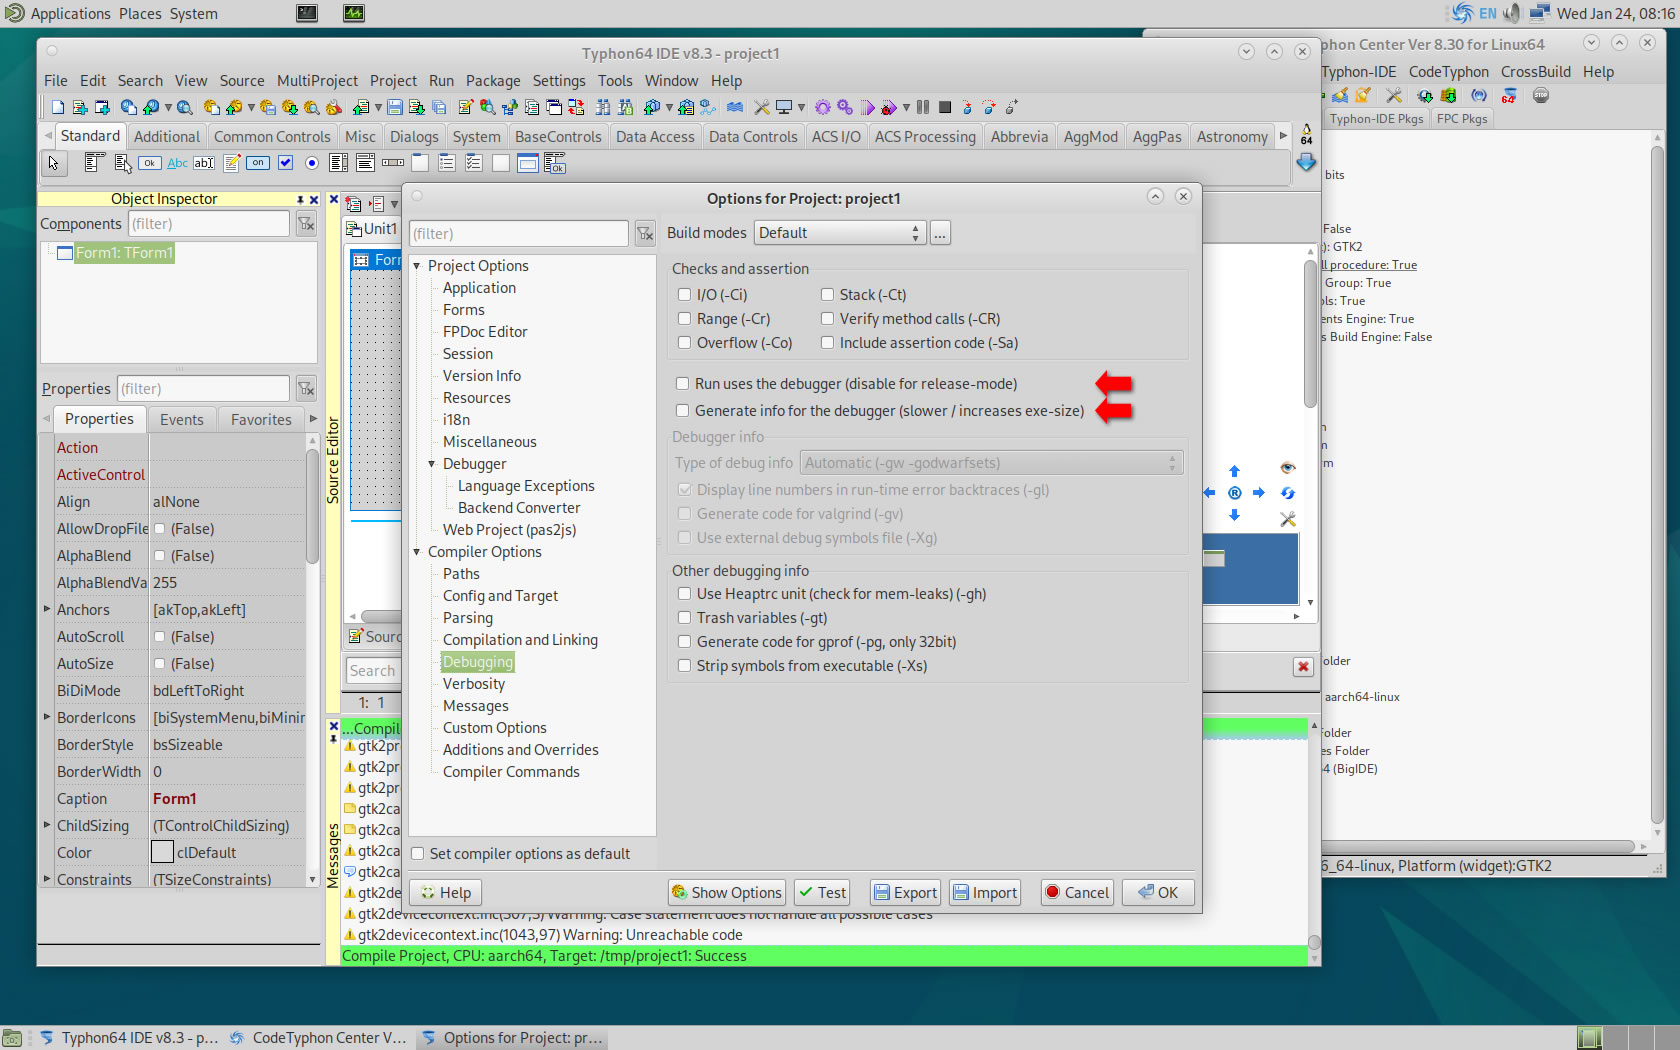Screen dimensions: 1680x1050
Task: Click the Pause toolbar icon
Action: (x=923, y=107)
